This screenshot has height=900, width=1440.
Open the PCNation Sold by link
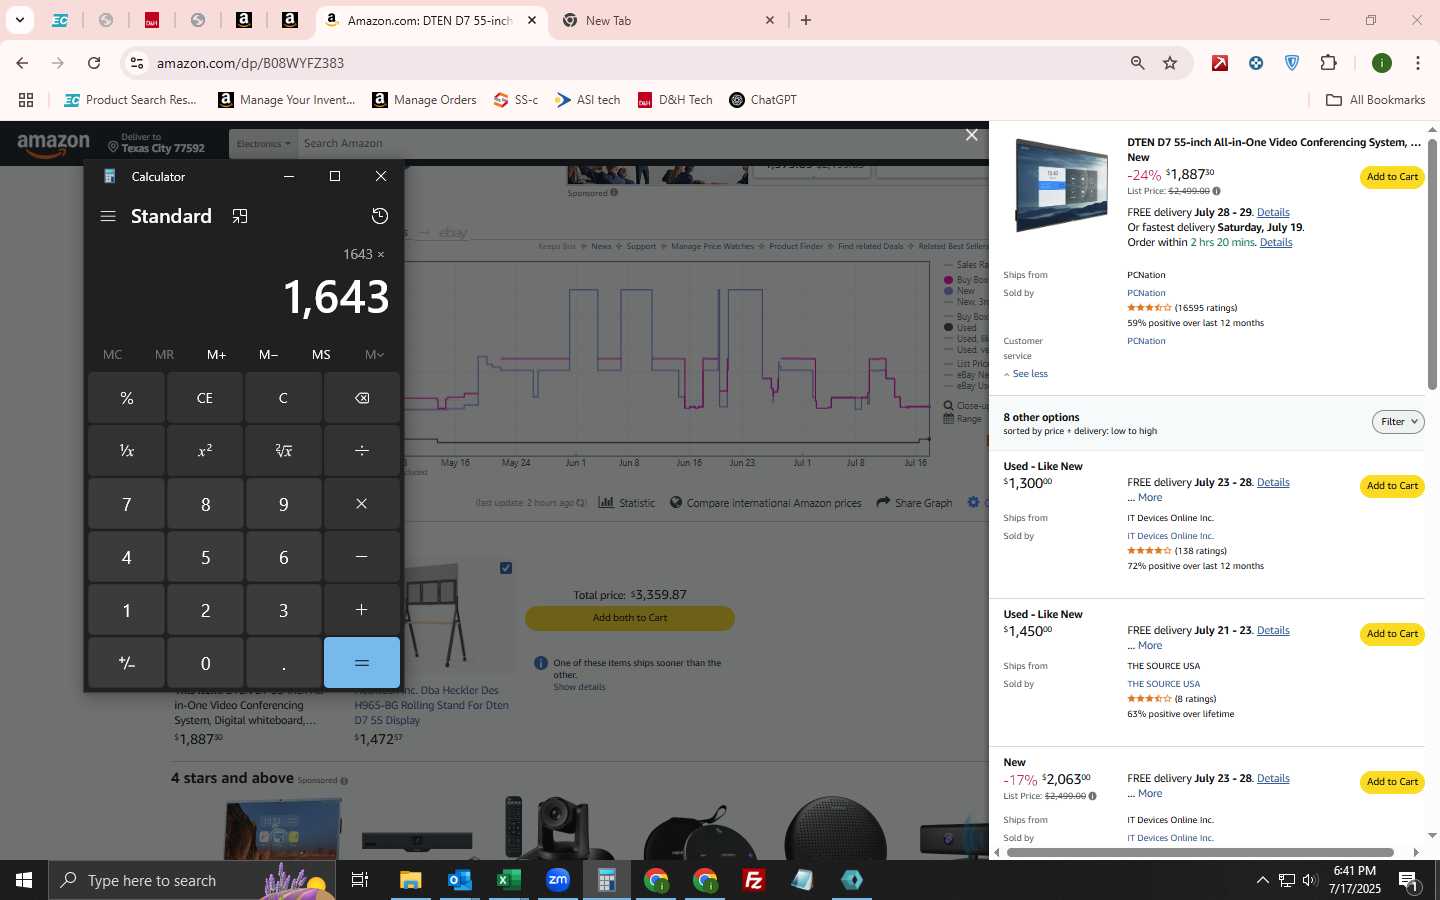(x=1146, y=294)
